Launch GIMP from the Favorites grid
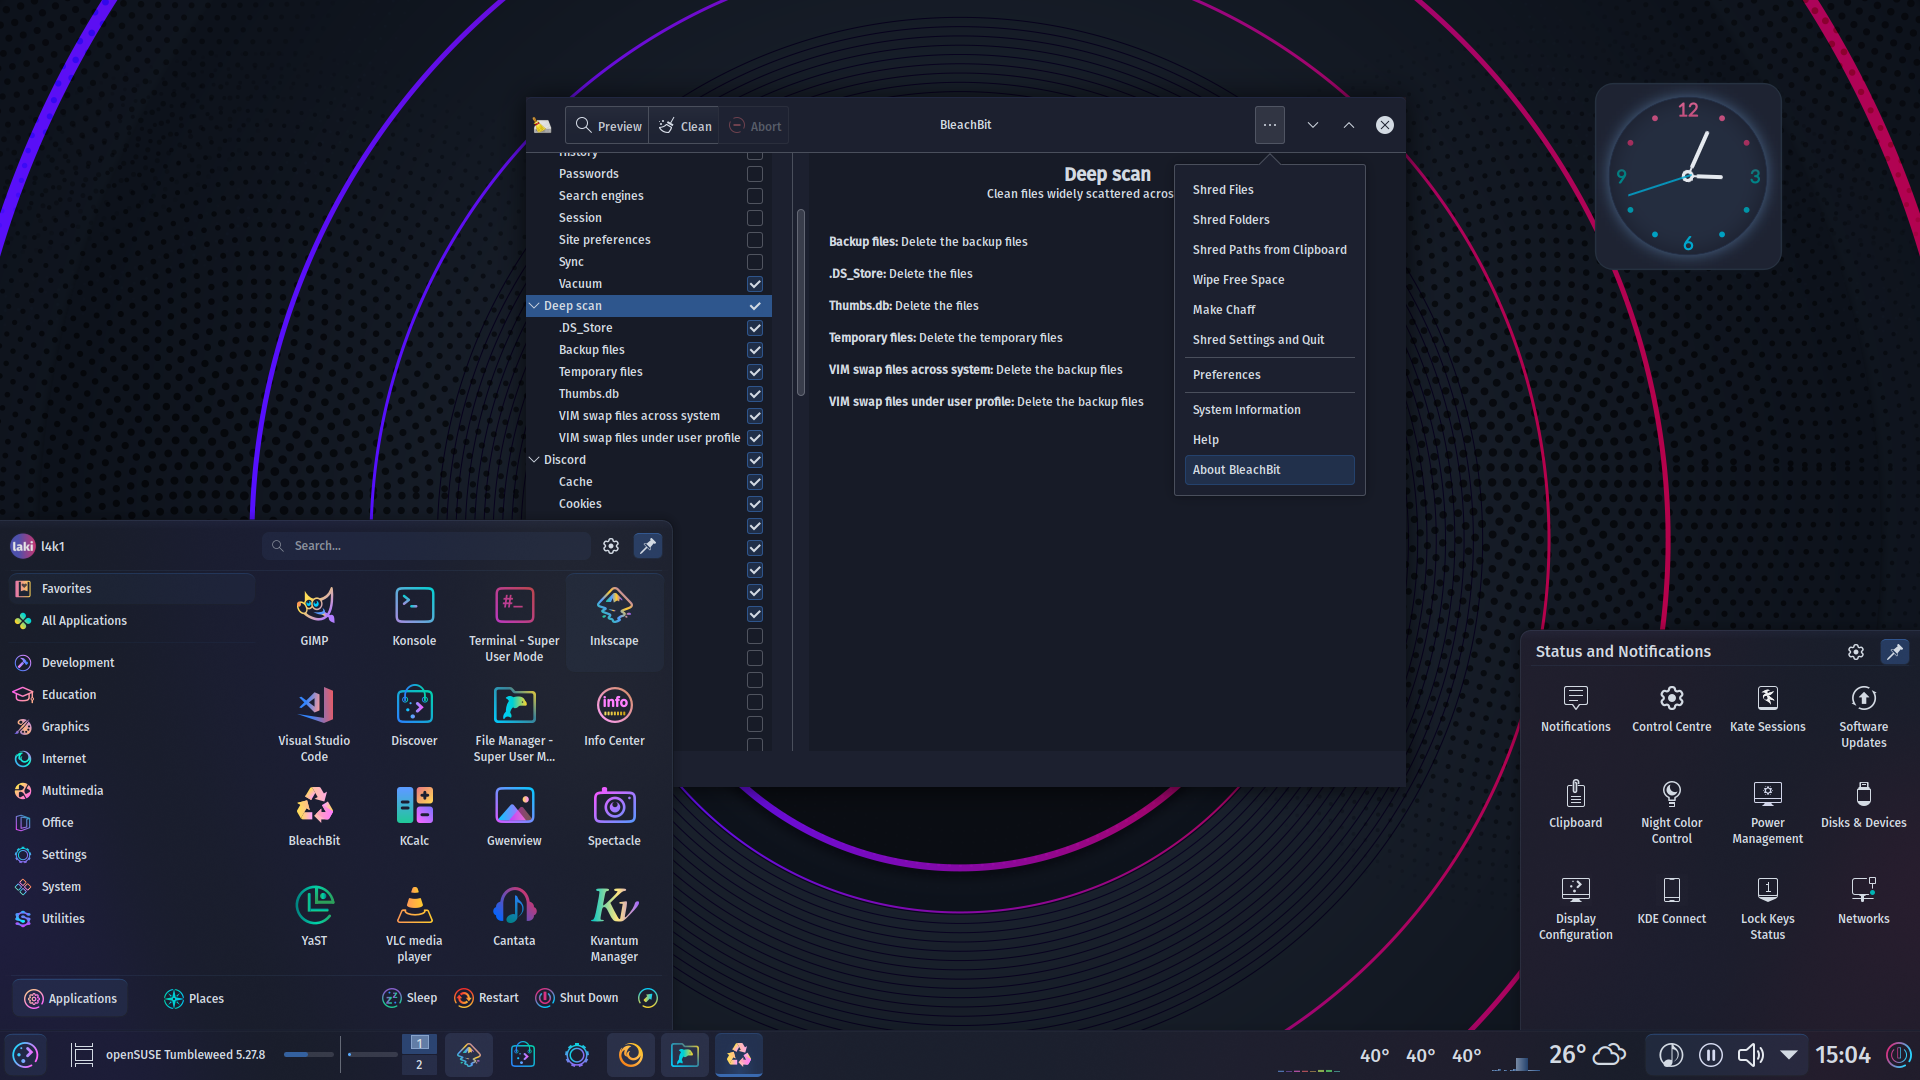1920x1080 pixels. pos(314,618)
